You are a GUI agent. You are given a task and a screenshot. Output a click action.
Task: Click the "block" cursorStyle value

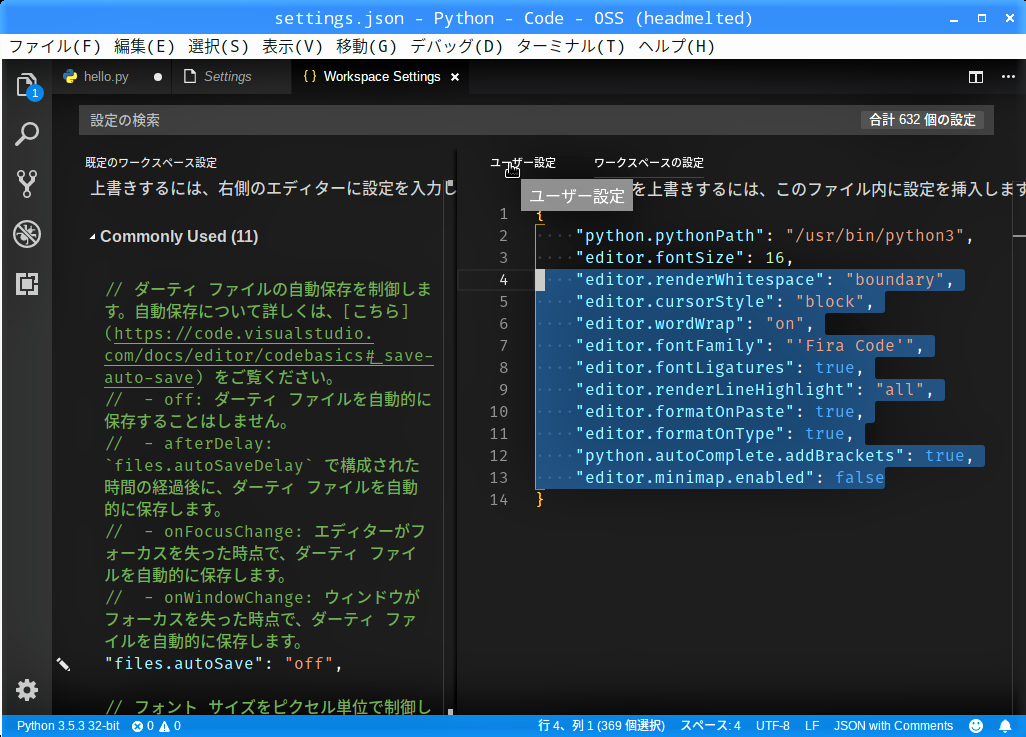click(x=830, y=302)
